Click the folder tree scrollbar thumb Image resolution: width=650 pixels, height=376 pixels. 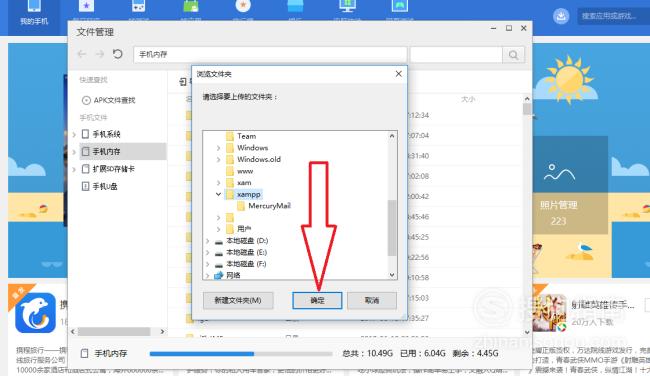(392, 228)
